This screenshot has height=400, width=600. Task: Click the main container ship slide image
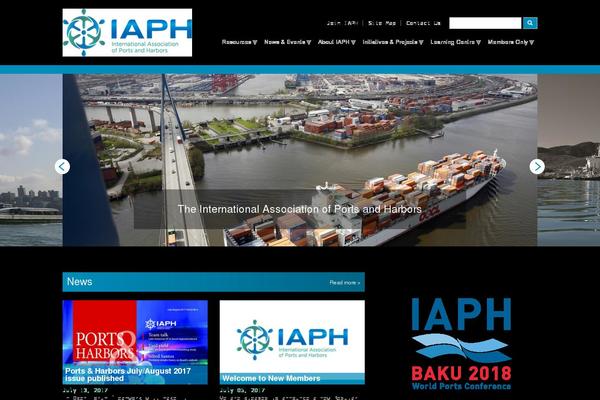[300, 160]
